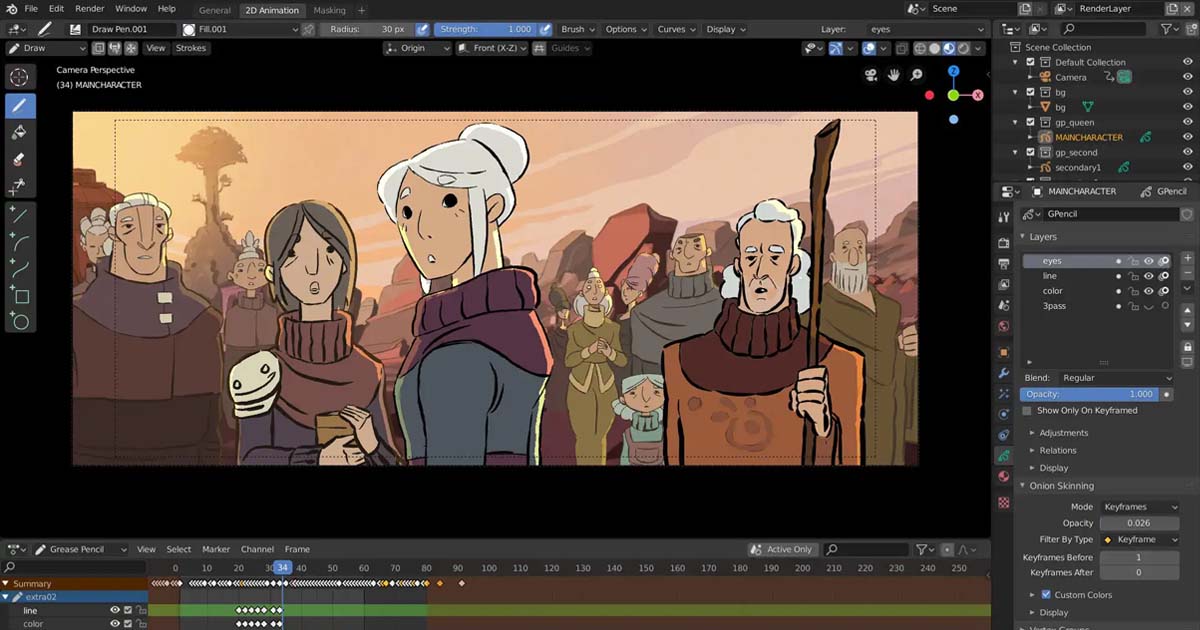Disable Custom Colors checkbox

[1046, 595]
